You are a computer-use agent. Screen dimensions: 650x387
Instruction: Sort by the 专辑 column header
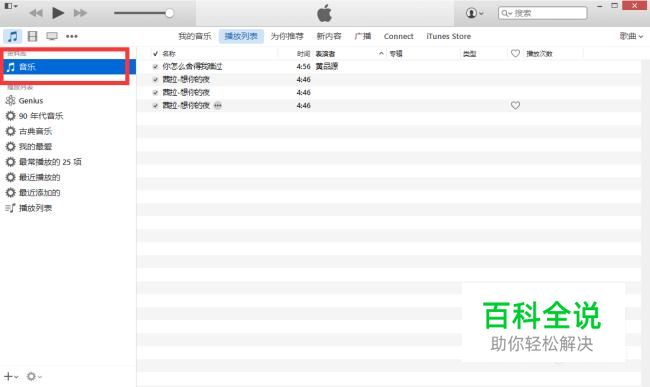point(396,53)
